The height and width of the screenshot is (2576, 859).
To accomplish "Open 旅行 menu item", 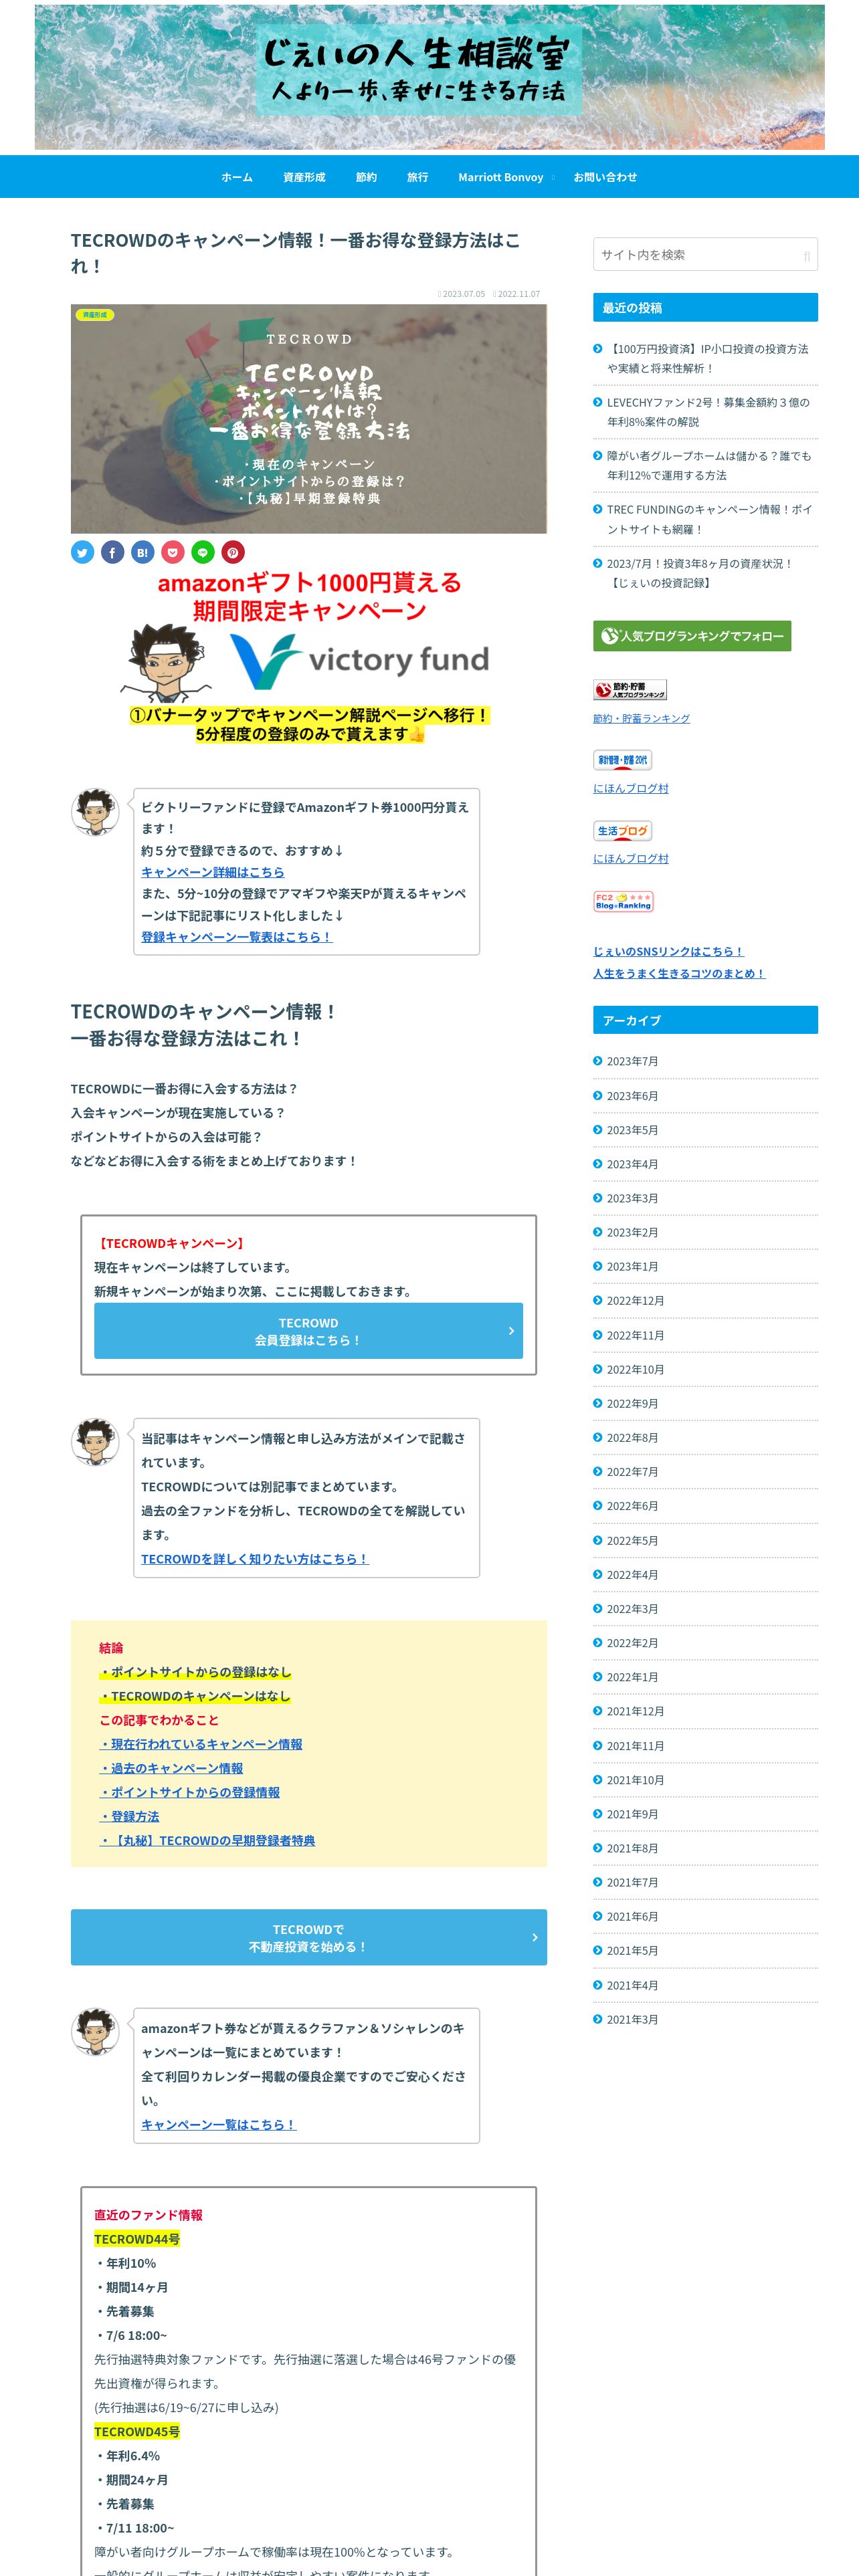I will click(x=417, y=177).
